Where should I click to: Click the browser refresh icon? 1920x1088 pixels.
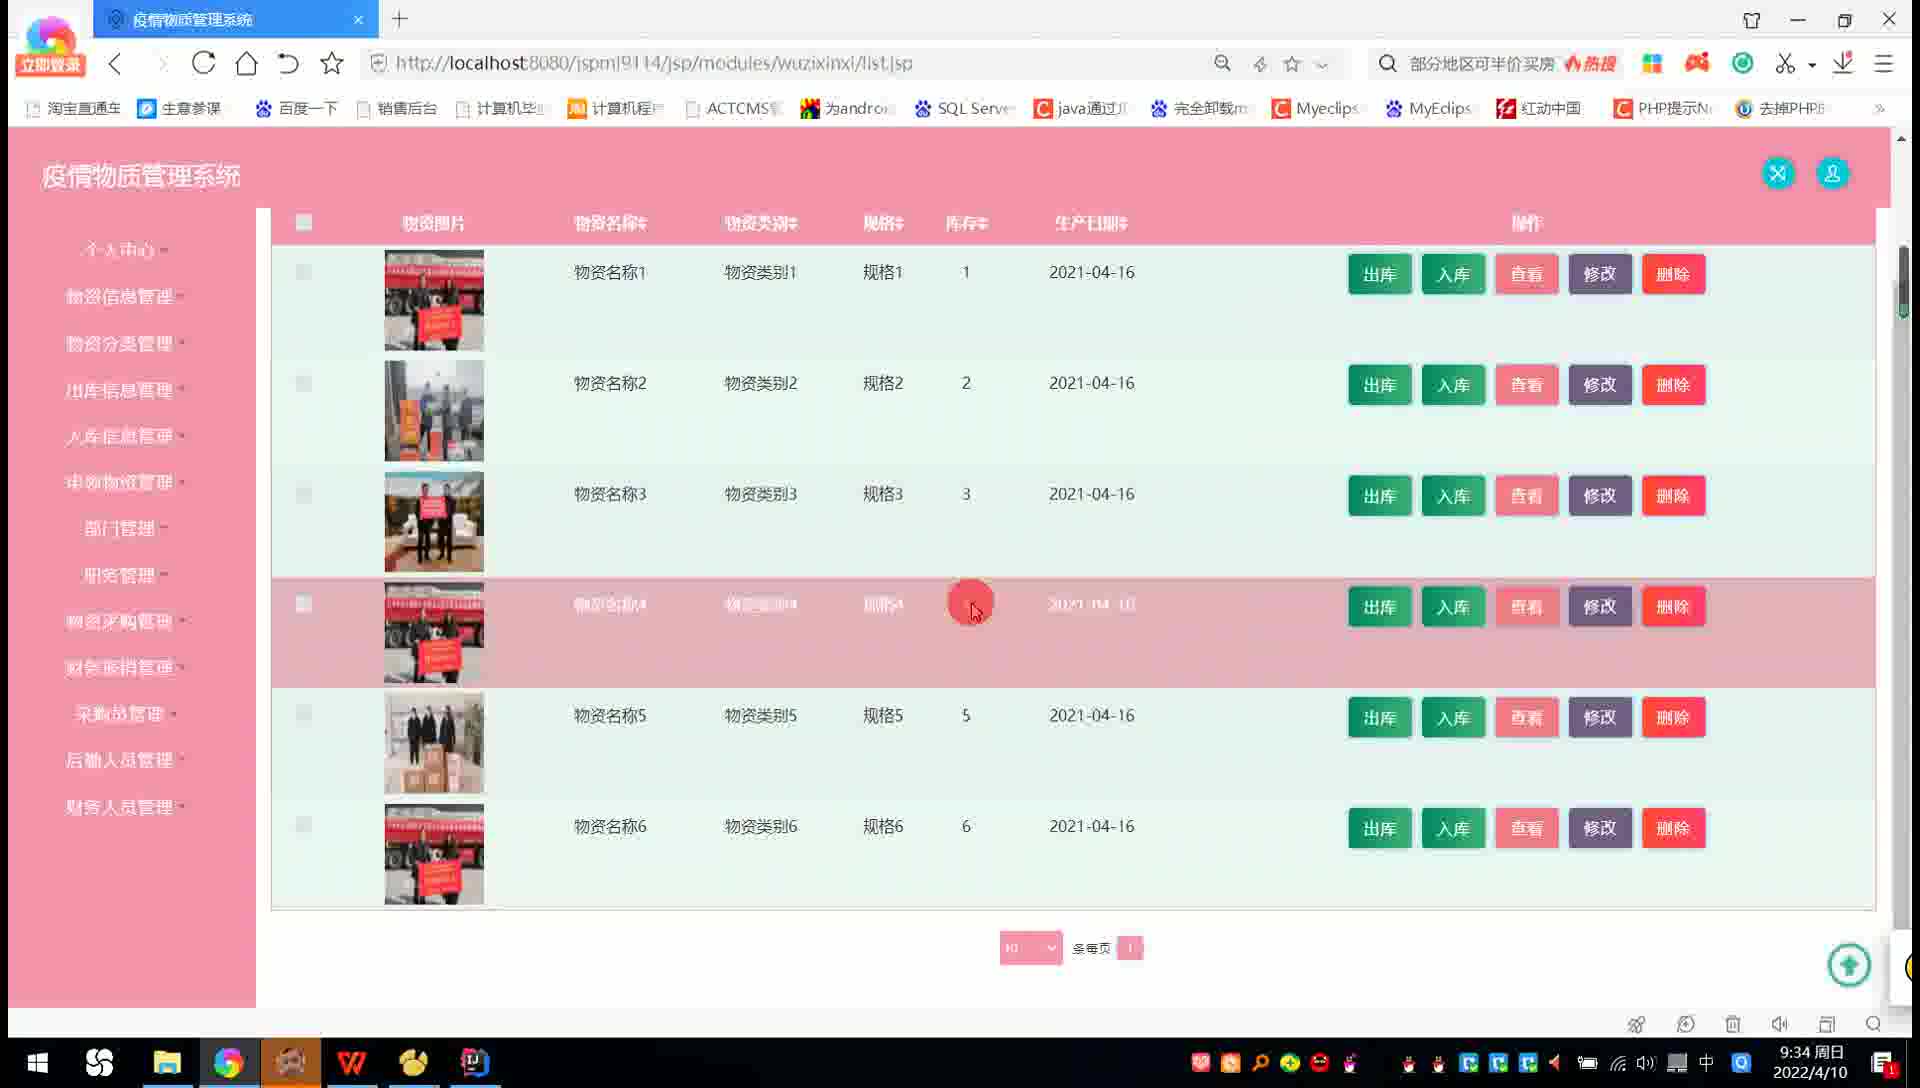204,63
